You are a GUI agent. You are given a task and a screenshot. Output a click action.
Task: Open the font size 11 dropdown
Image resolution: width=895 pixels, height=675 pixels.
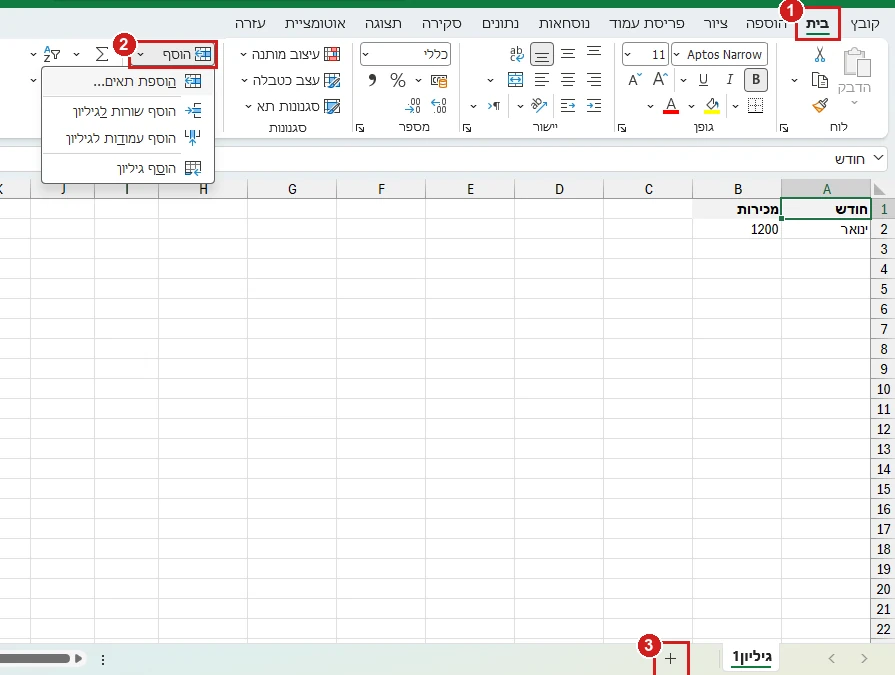628,55
